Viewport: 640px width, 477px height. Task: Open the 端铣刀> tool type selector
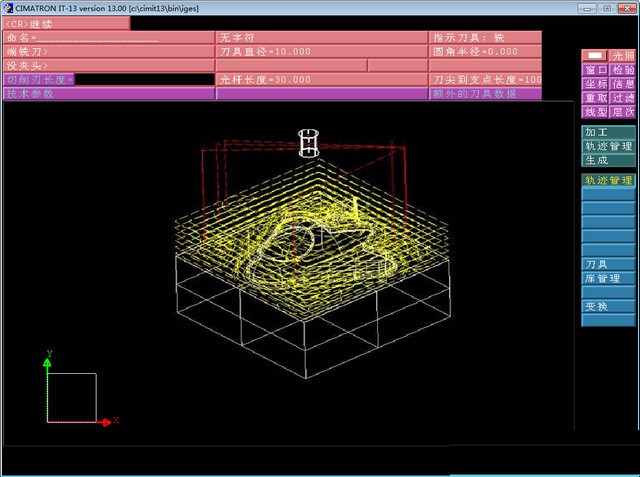(108, 51)
